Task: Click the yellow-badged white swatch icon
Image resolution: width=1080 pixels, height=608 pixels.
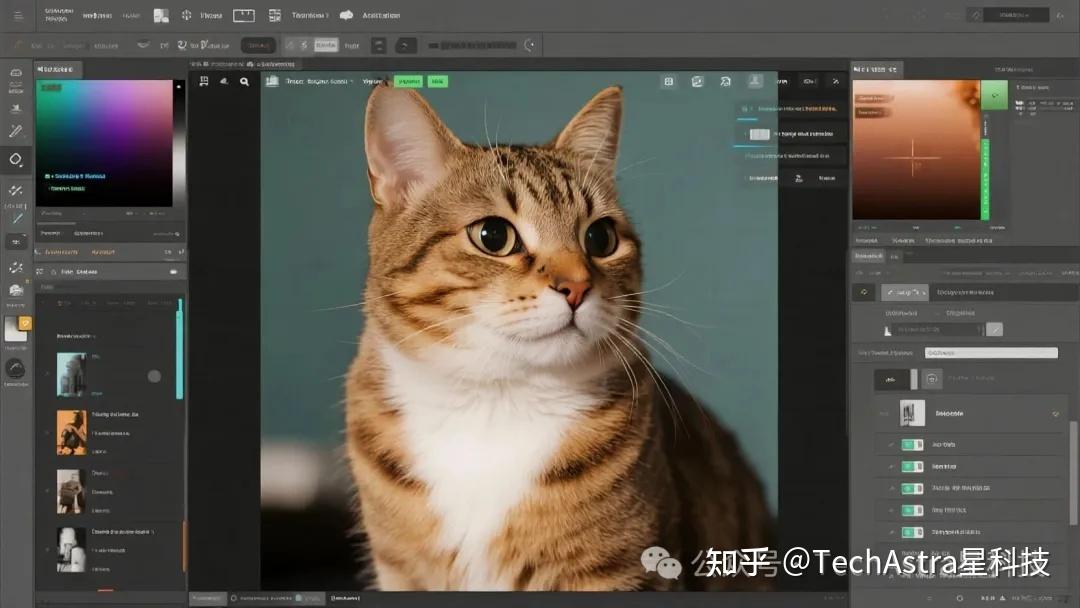Action: pos(17,328)
